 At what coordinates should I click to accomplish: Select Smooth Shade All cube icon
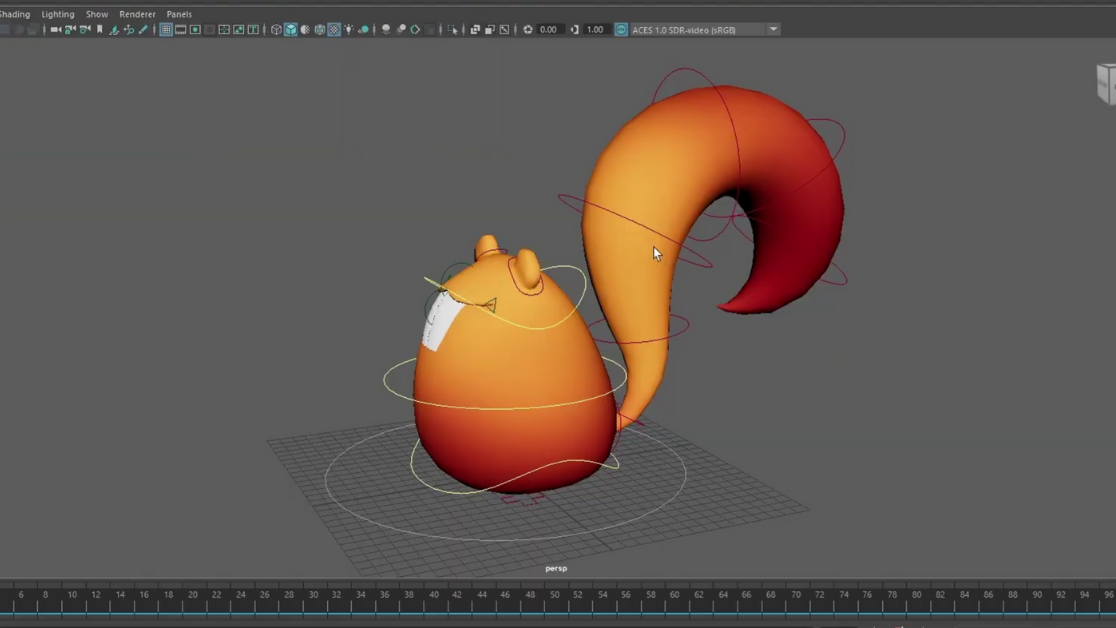(291, 30)
